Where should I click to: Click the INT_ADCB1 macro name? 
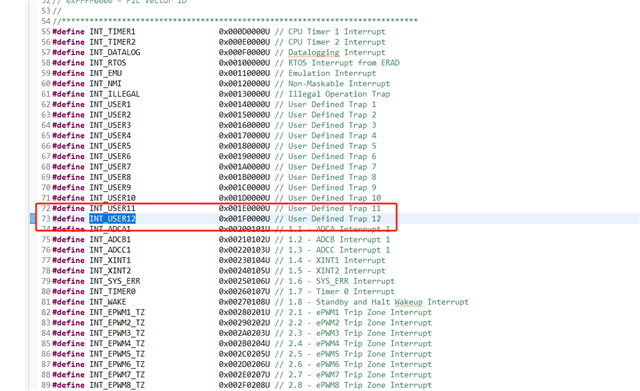tap(110, 240)
